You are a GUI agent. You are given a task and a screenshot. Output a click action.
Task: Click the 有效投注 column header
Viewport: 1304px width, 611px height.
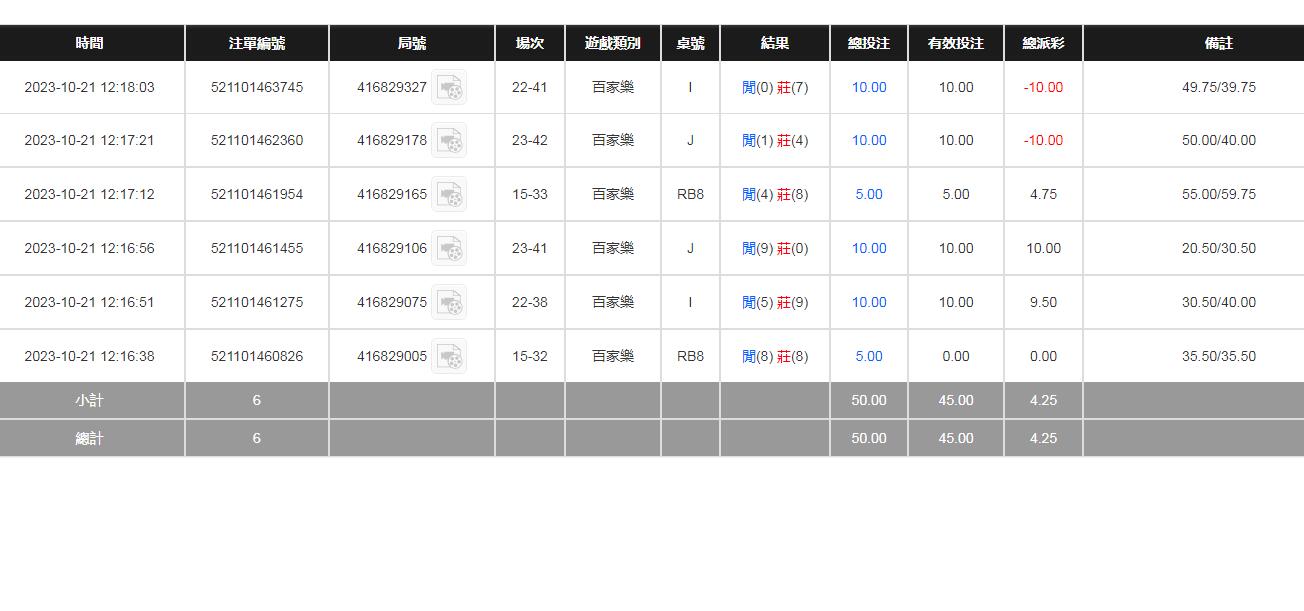pyautogui.click(x=956, y=44)
